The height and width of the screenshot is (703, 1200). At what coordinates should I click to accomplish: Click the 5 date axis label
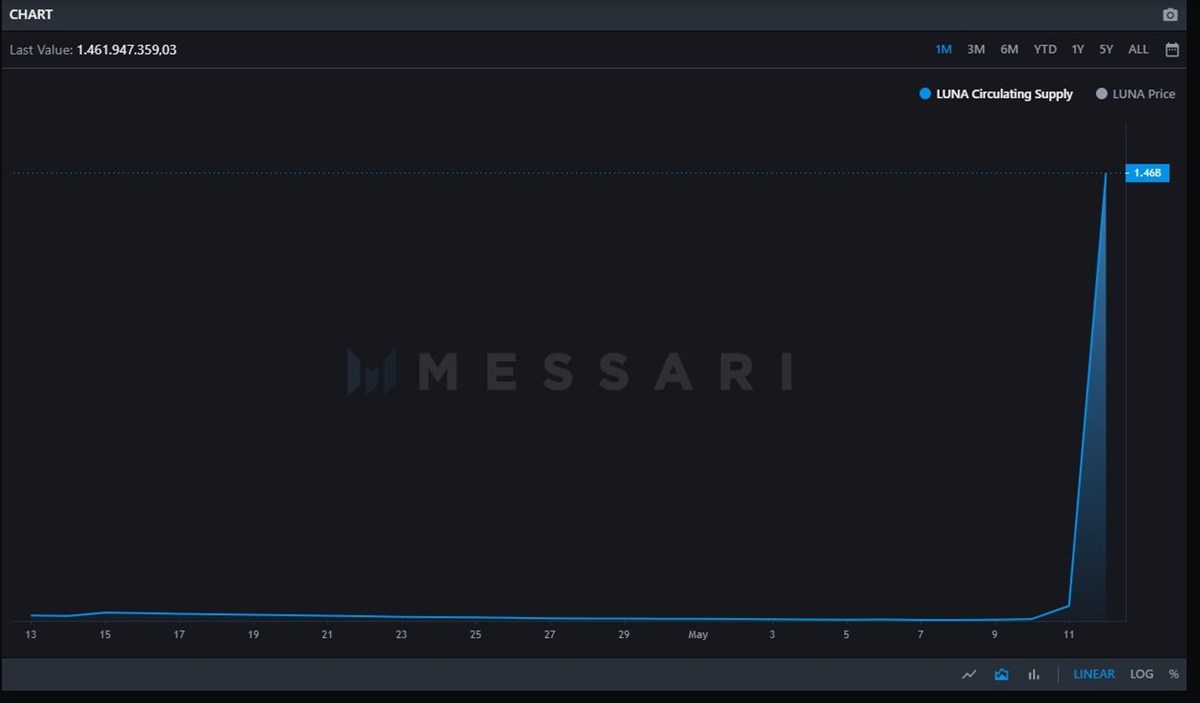(x=846, y=635)
